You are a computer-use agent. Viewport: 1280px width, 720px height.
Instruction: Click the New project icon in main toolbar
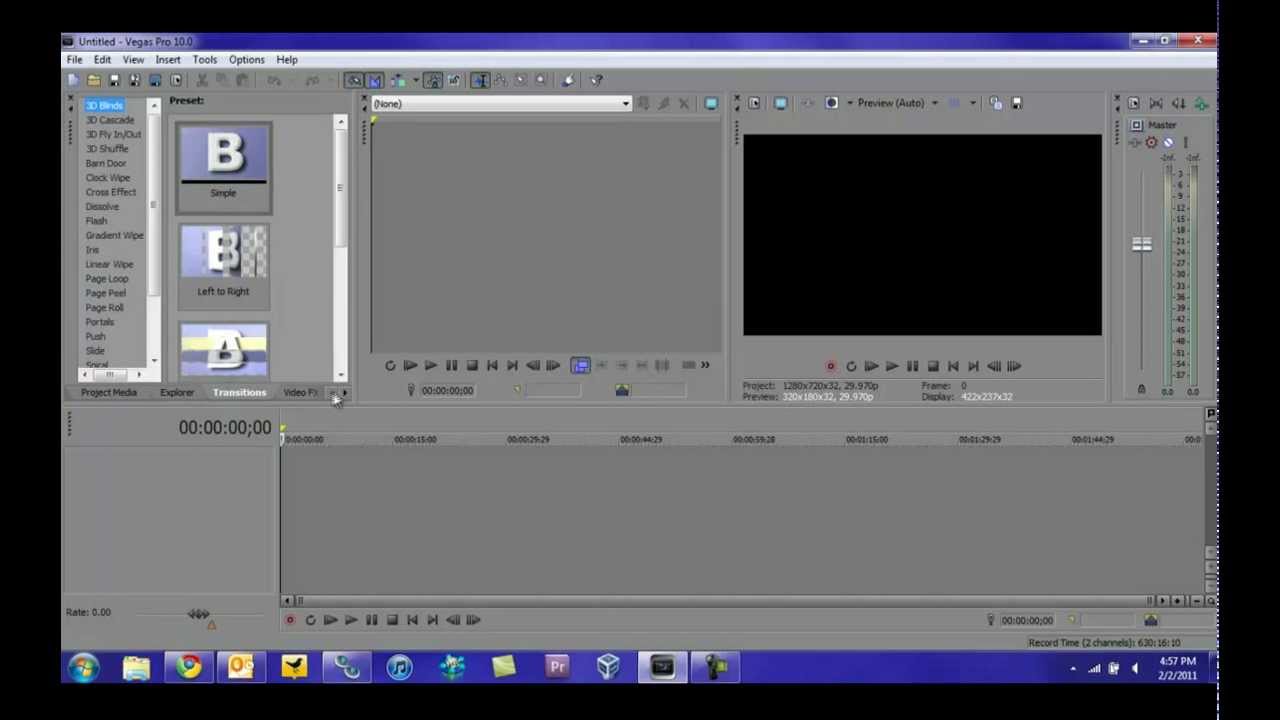73,80
